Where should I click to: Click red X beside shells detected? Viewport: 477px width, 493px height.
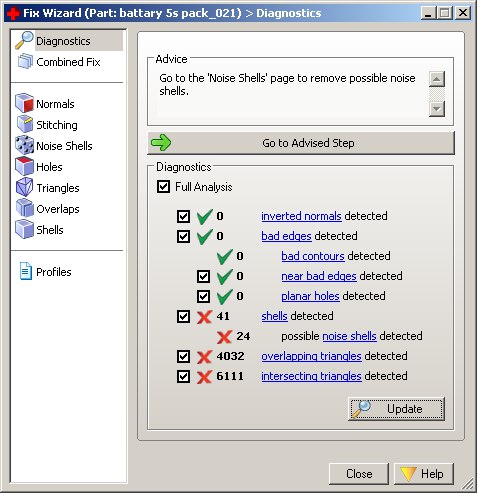pyautogui.click(x=204, y=317)
